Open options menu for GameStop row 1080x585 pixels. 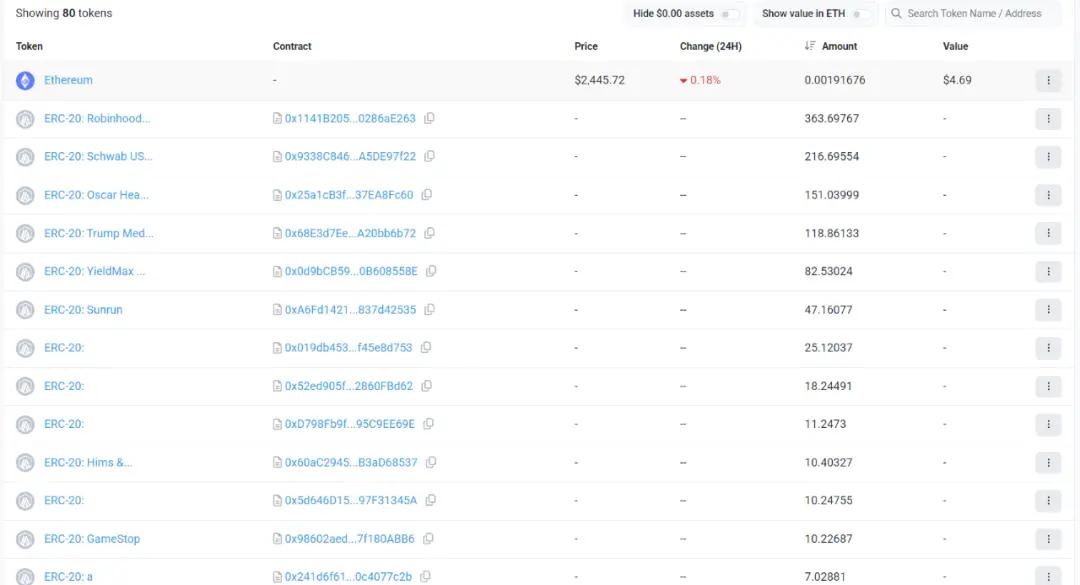[x=1048, y=539]
